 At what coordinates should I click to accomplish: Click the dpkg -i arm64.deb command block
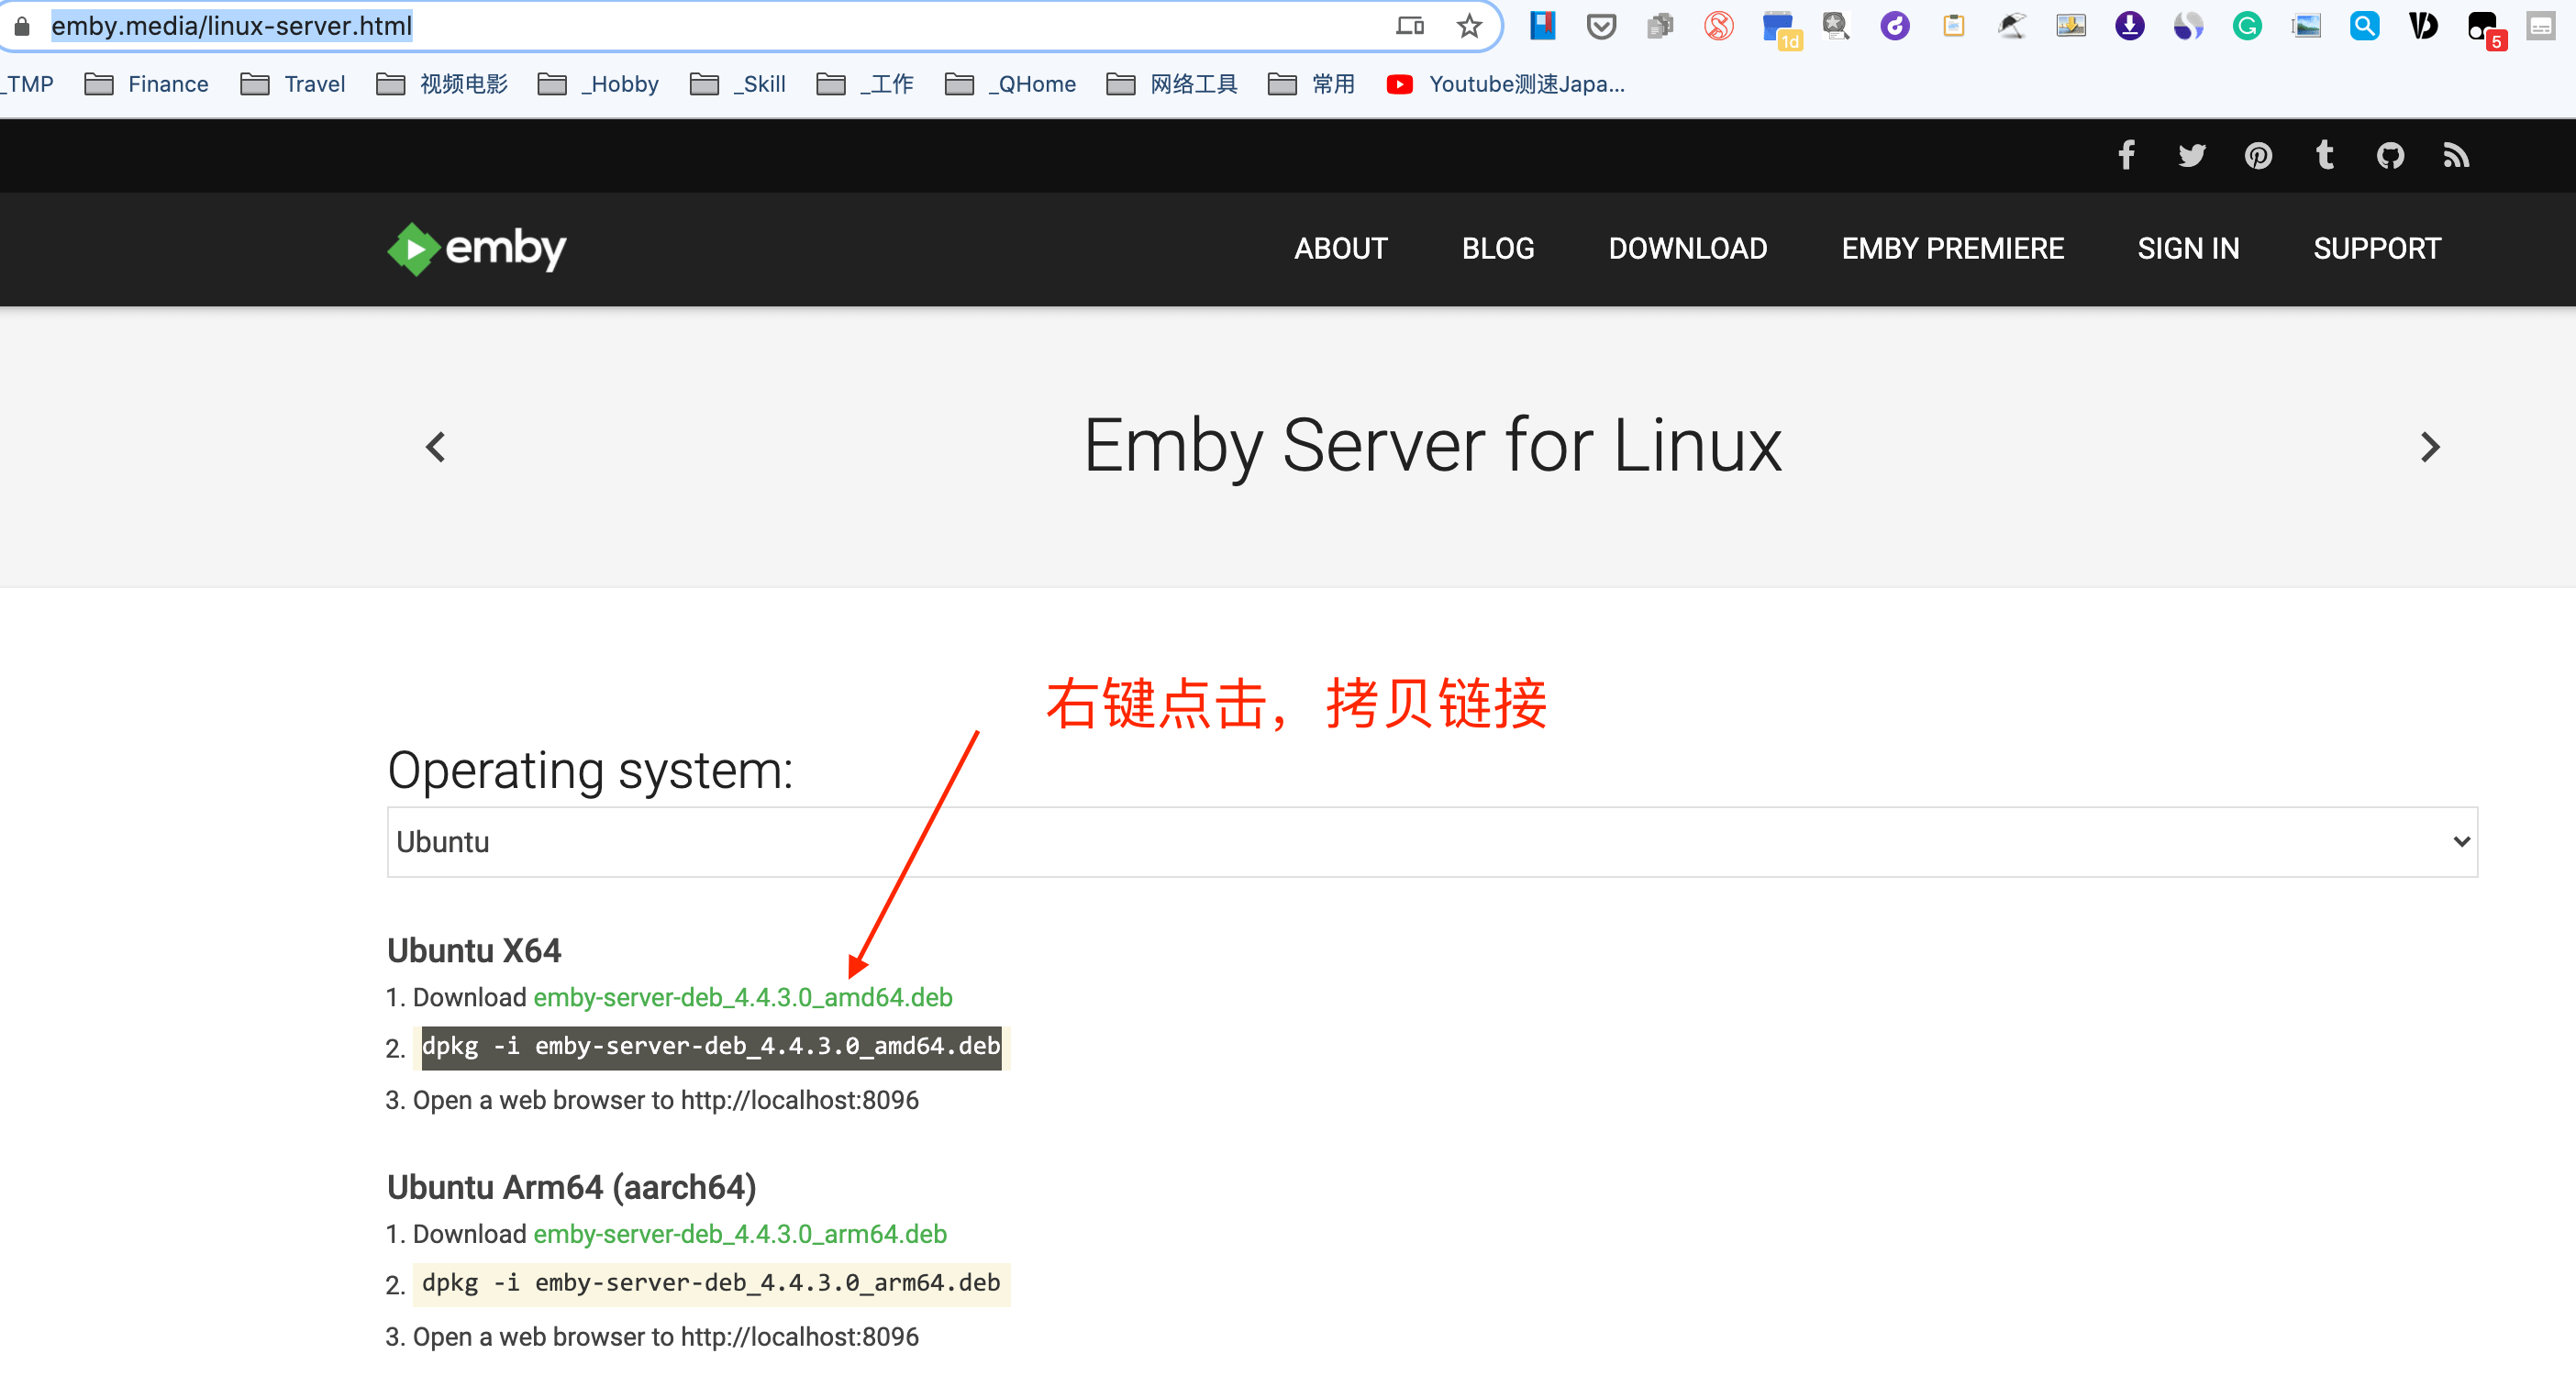(x=711, y=1284)
